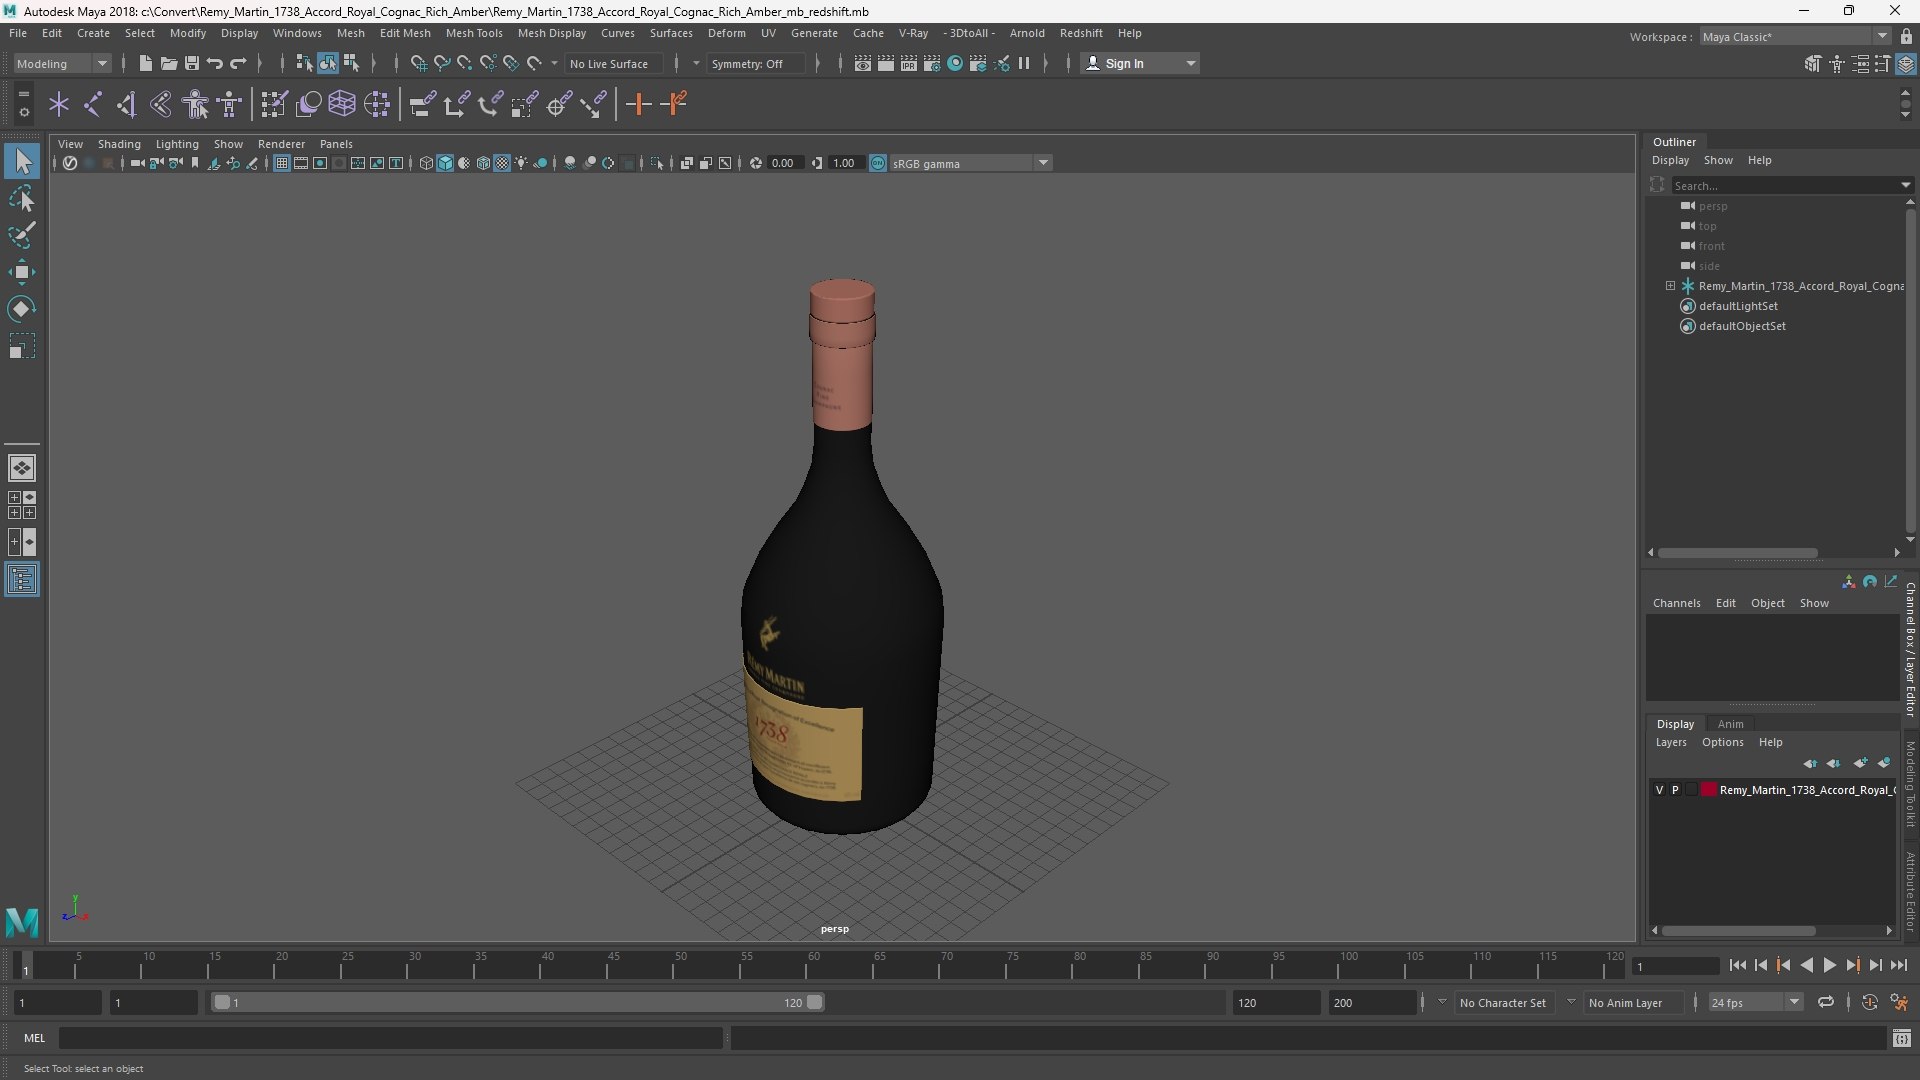
Task: Activate the Move tool in toolbox
Action: [x=22, y=272]
